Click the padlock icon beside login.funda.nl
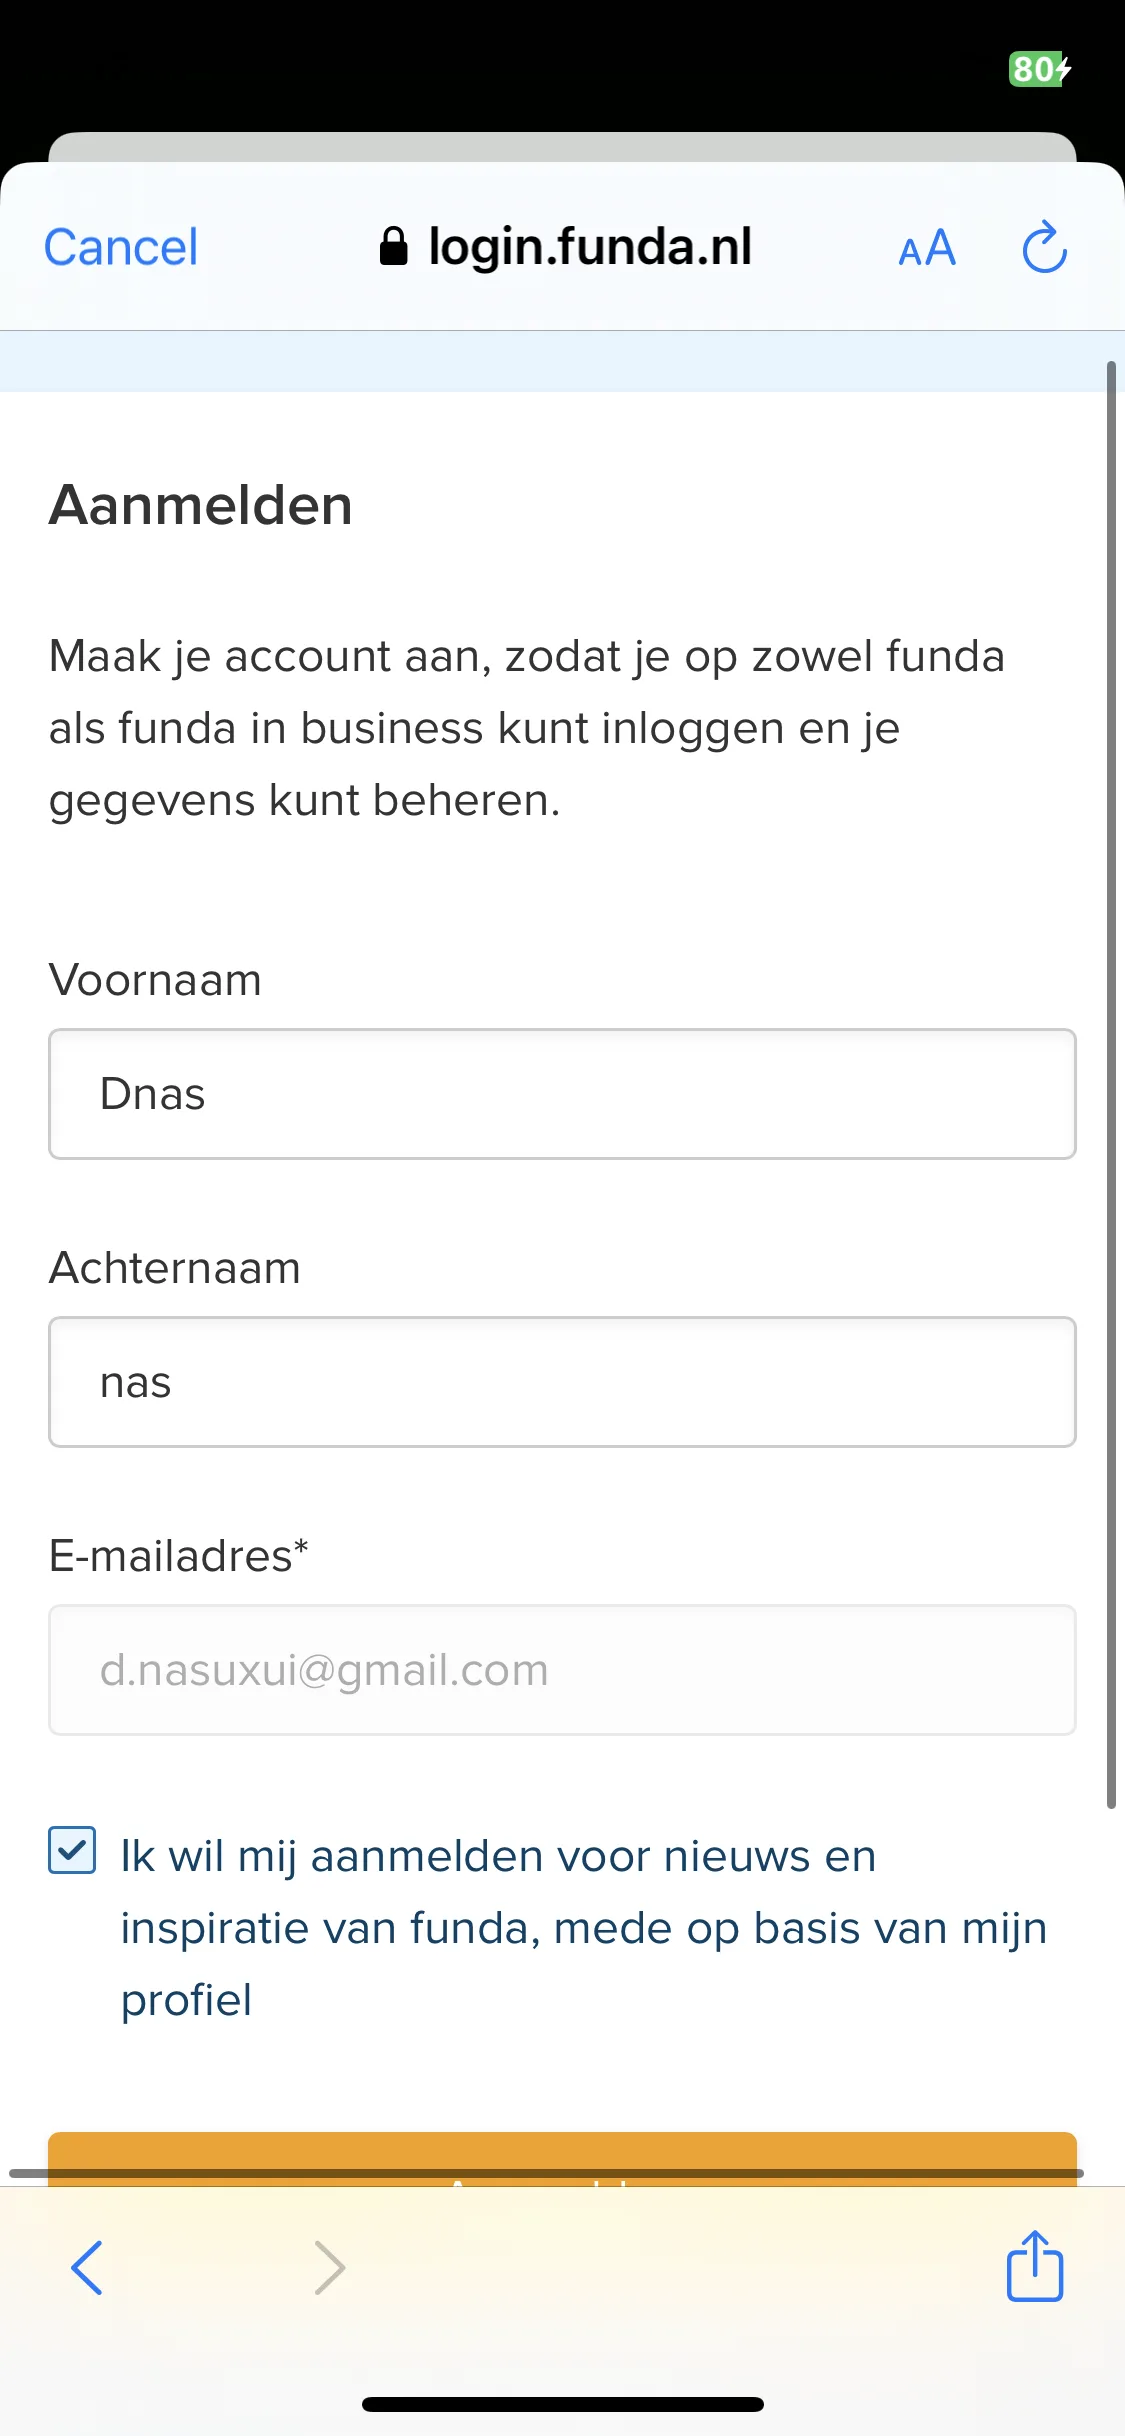The image size is (1125, 2436). click(x=394, y=246)
